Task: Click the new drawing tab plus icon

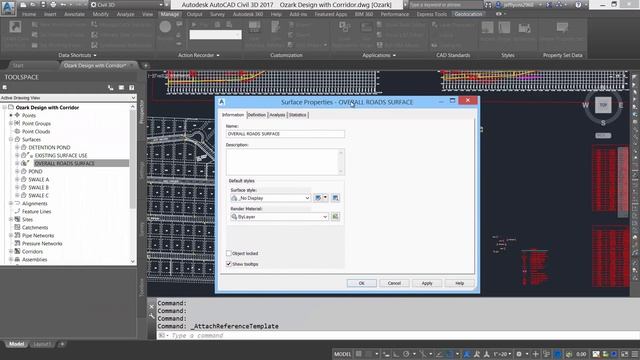Action: click(x=146, y=66)
